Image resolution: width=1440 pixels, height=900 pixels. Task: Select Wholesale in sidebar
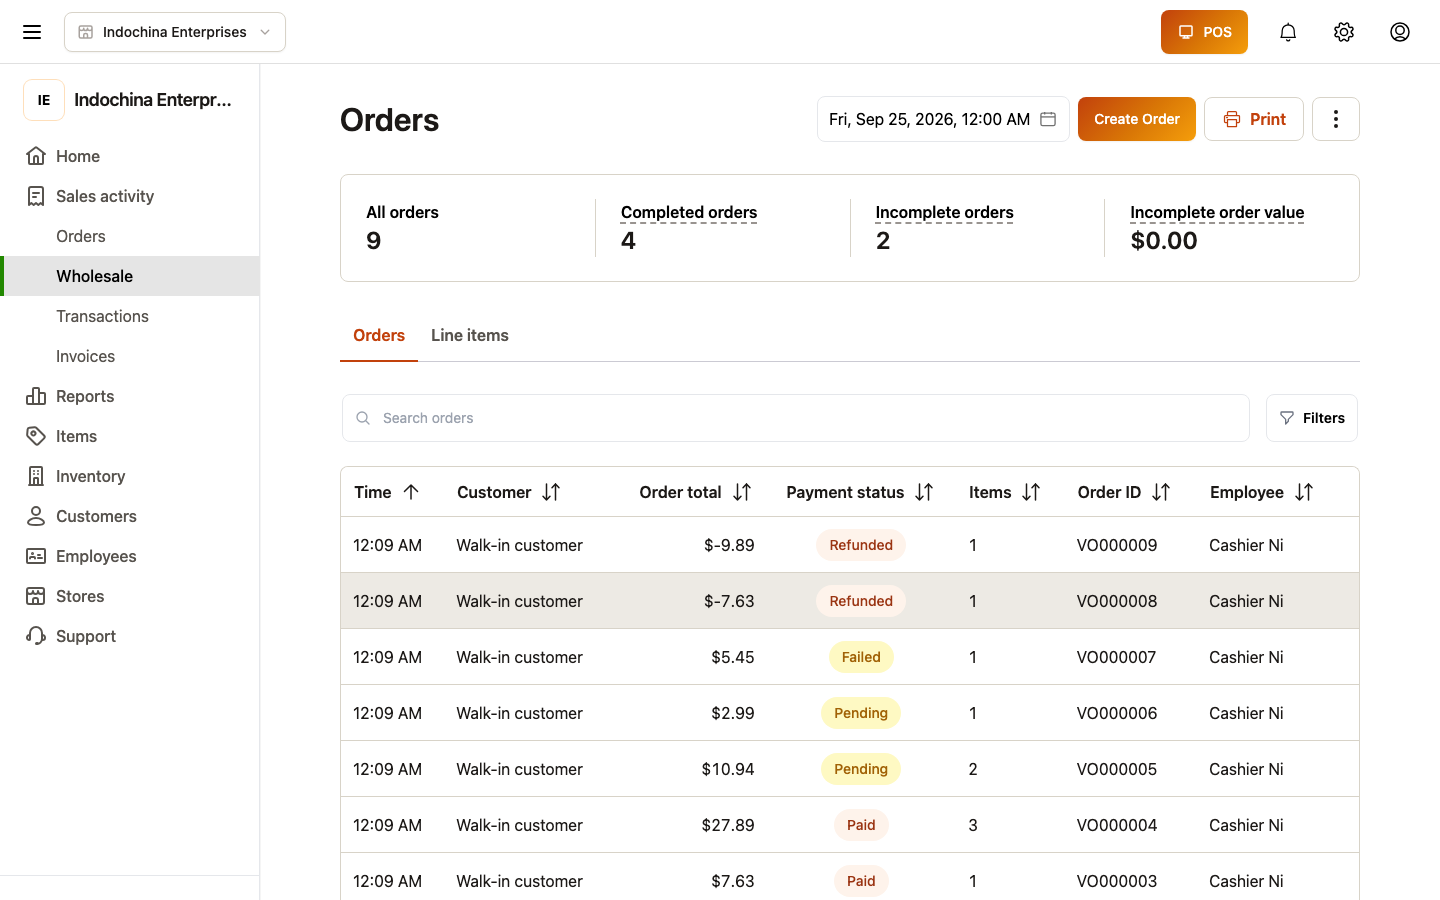tap(130, 276)
